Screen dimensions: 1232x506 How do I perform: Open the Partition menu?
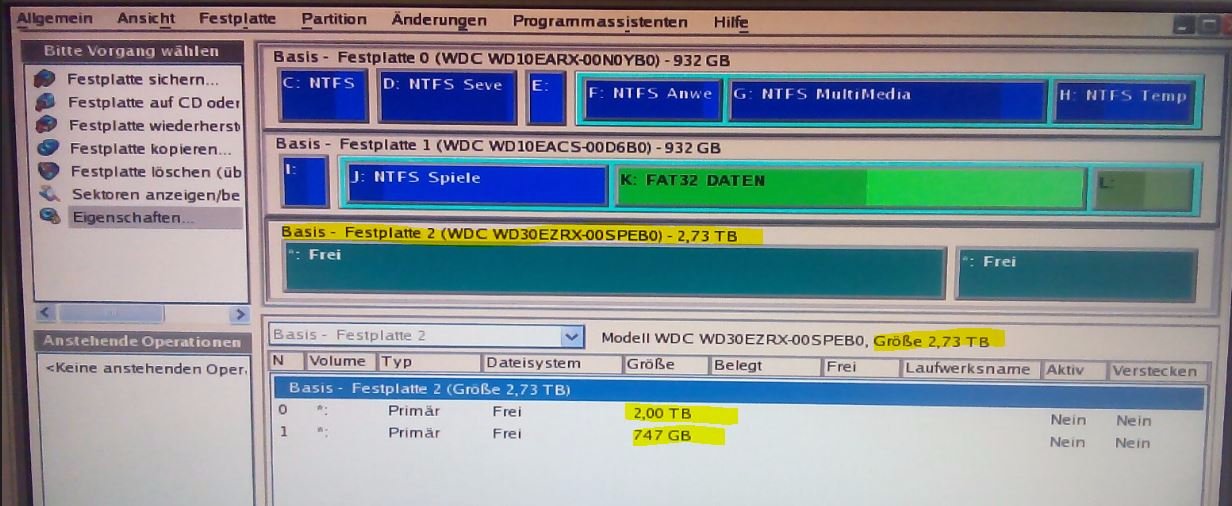[334, 20]
